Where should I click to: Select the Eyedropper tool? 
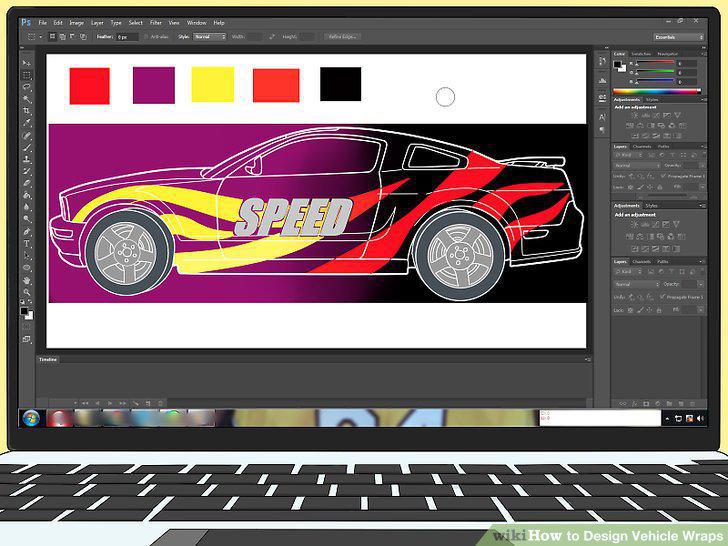point(27,123)
